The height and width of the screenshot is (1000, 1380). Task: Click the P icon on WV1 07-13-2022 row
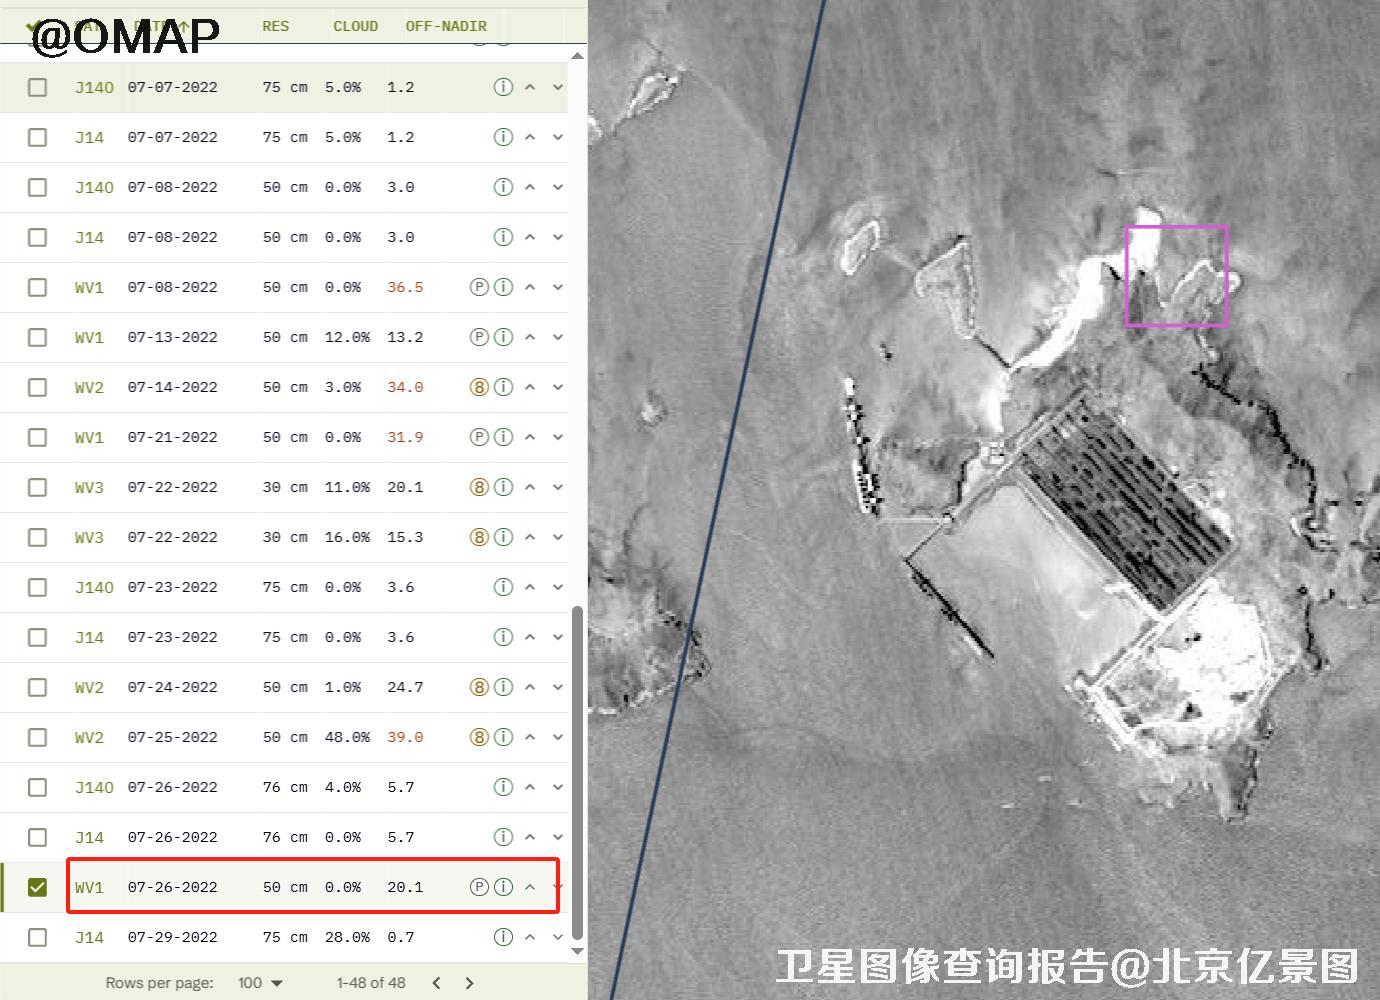[x=479, y=337]
